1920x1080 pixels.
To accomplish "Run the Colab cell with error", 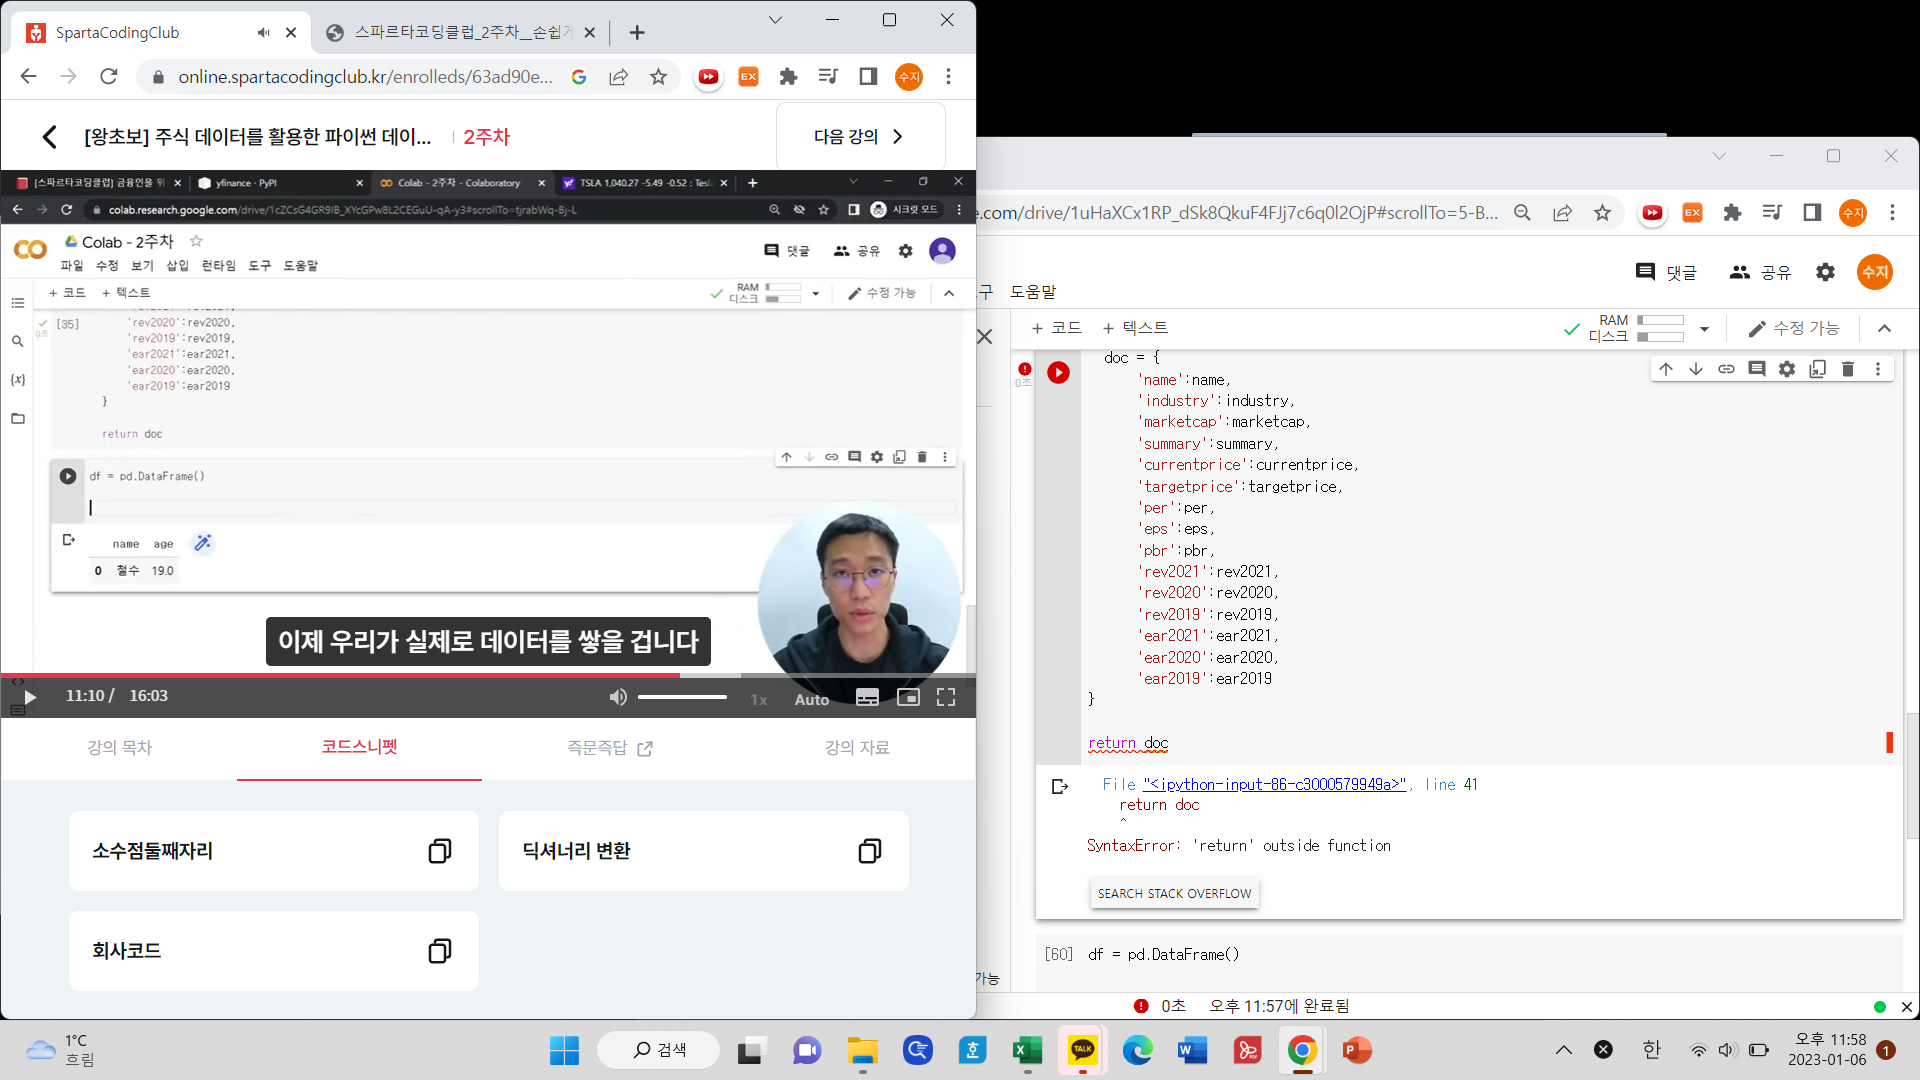I will (x=1058, y=372).
